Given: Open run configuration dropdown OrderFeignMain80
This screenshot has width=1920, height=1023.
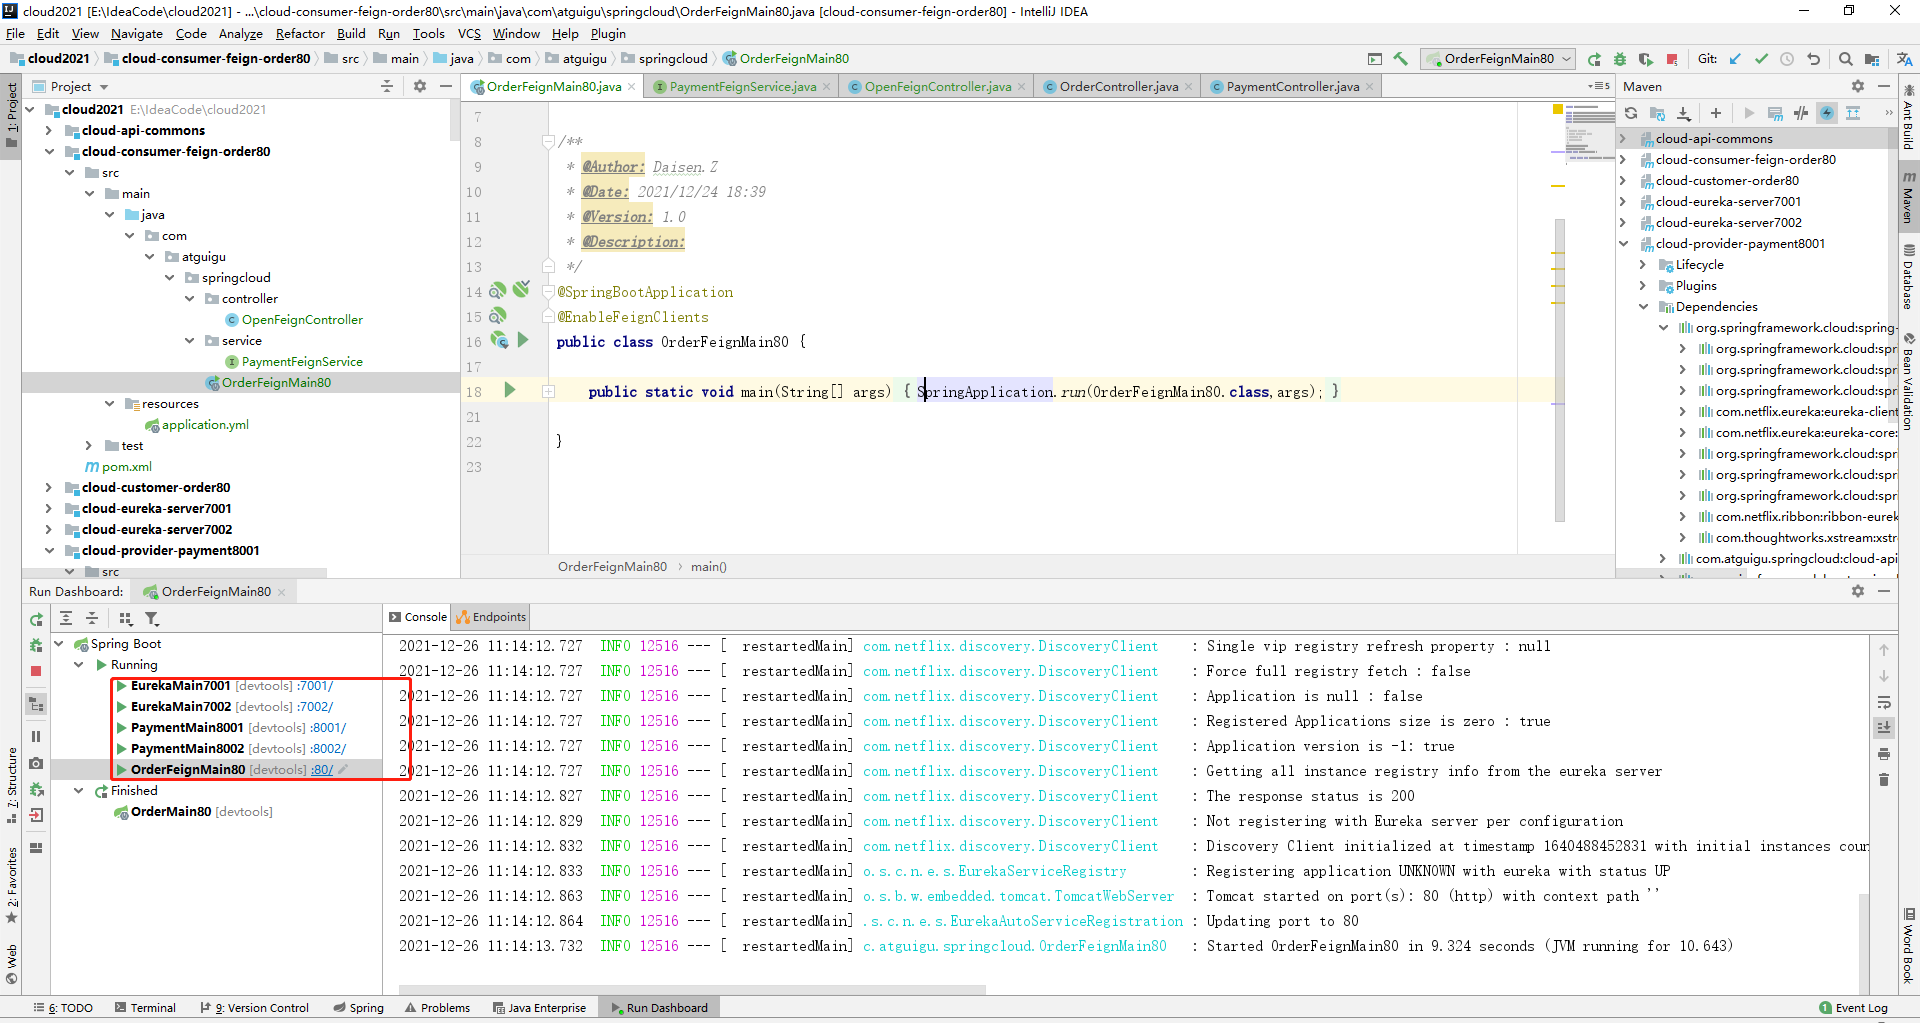Looking at the screenshot, I should pos(1498,59).
